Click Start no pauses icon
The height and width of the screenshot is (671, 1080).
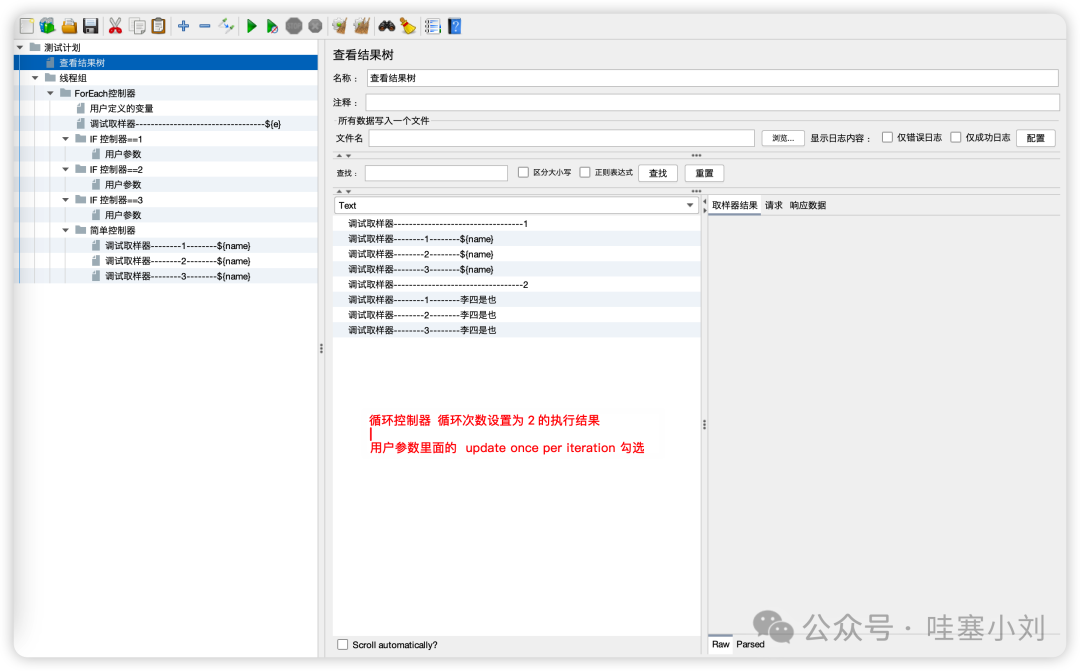272,26
